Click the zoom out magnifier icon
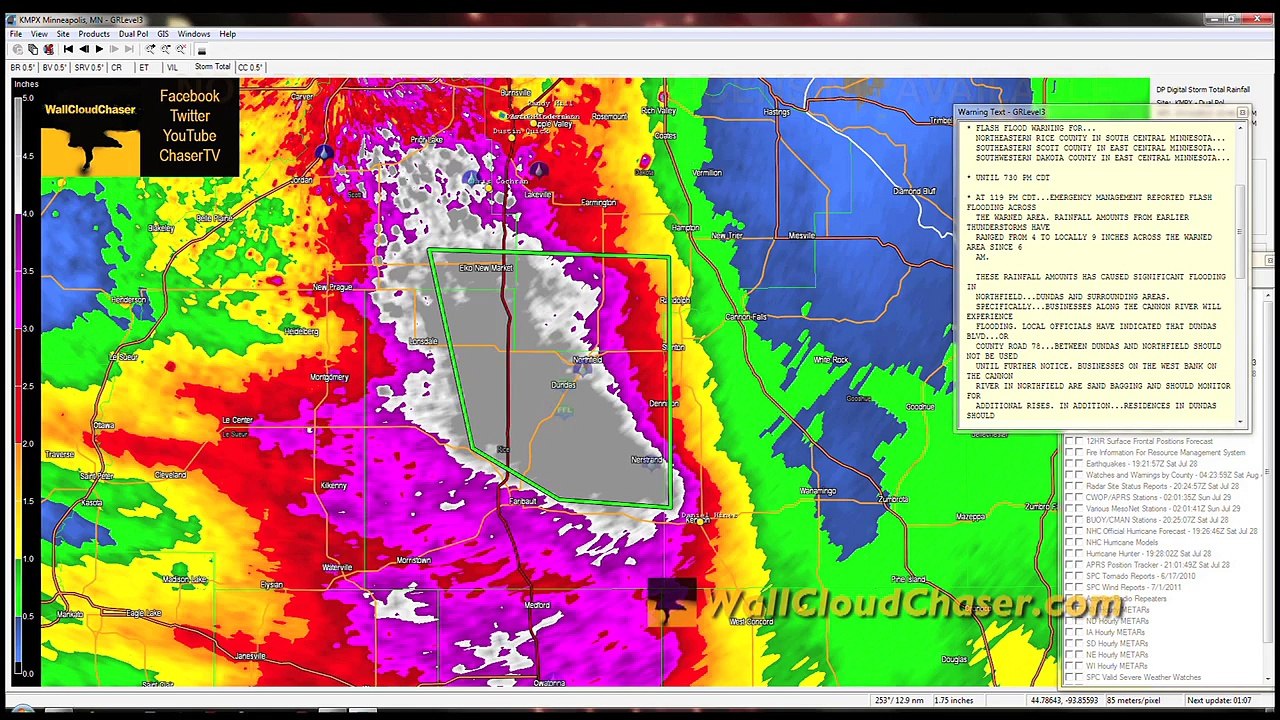Screen dimensions: 1280x720 click(x=165, y=49)
